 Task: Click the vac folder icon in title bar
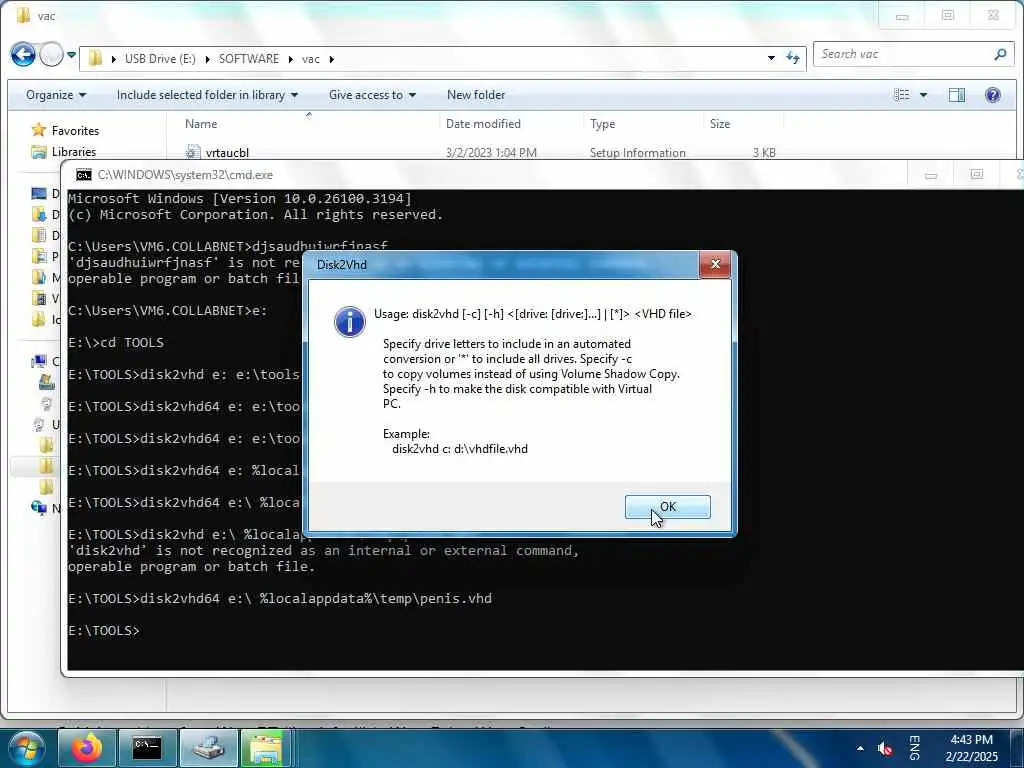click(x=24, y=15)
